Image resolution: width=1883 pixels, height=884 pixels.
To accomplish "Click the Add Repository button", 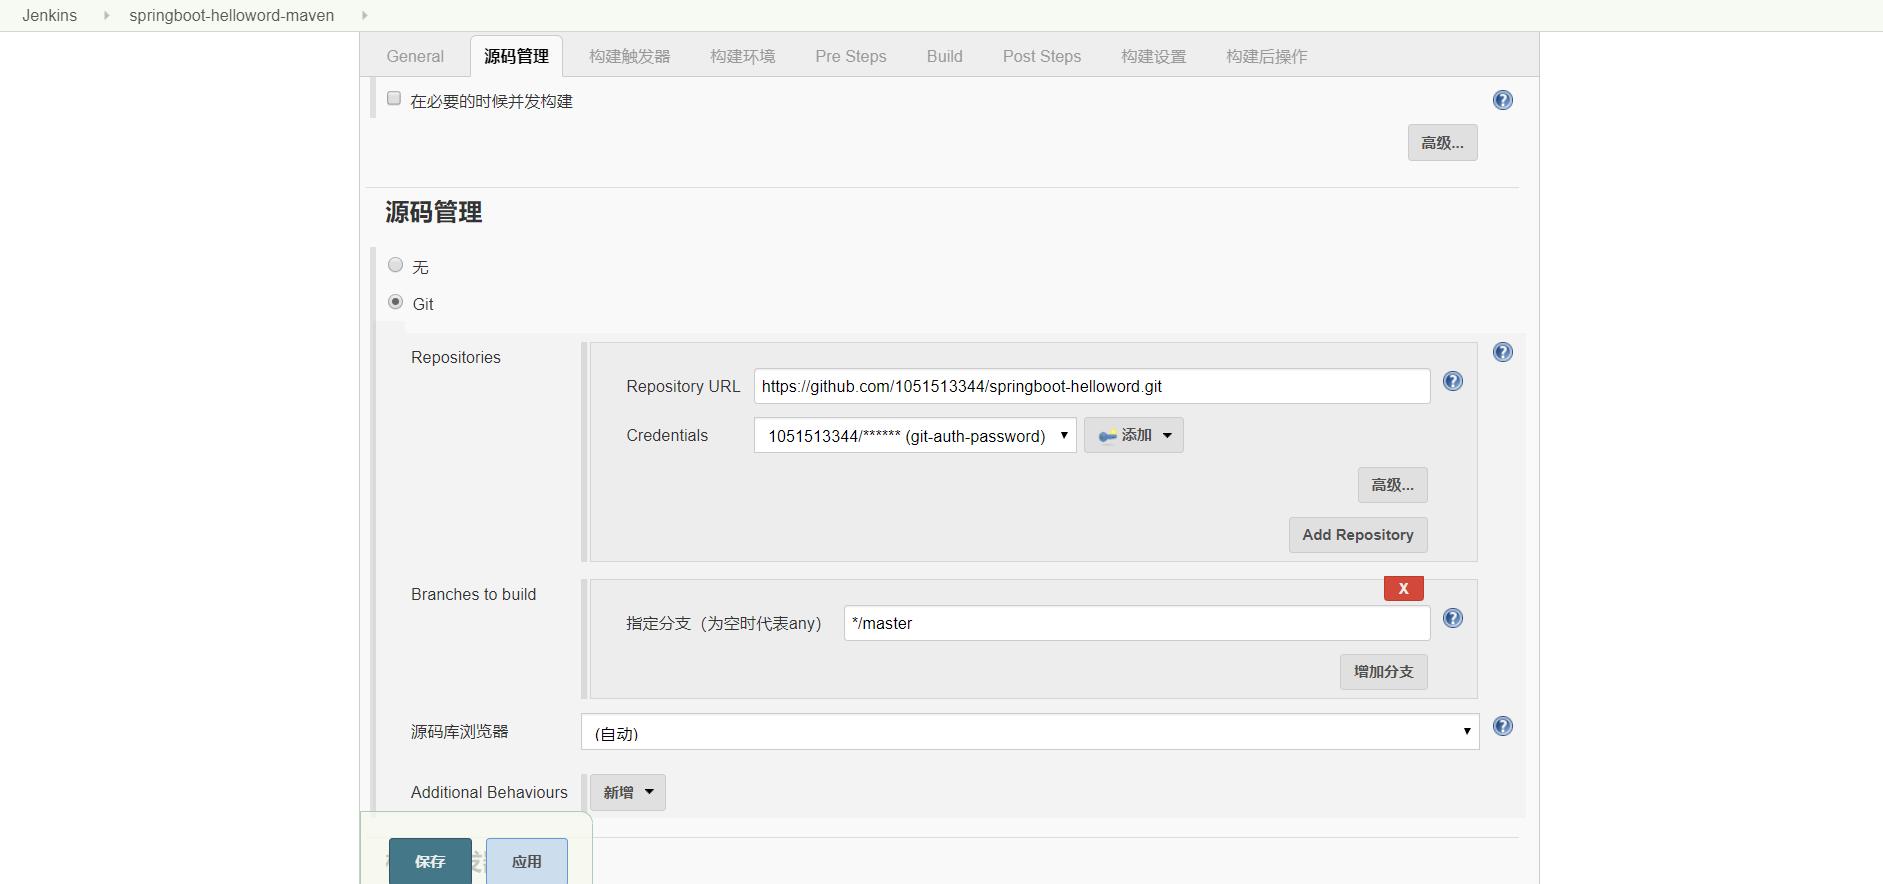I will tap(1358, 535).
